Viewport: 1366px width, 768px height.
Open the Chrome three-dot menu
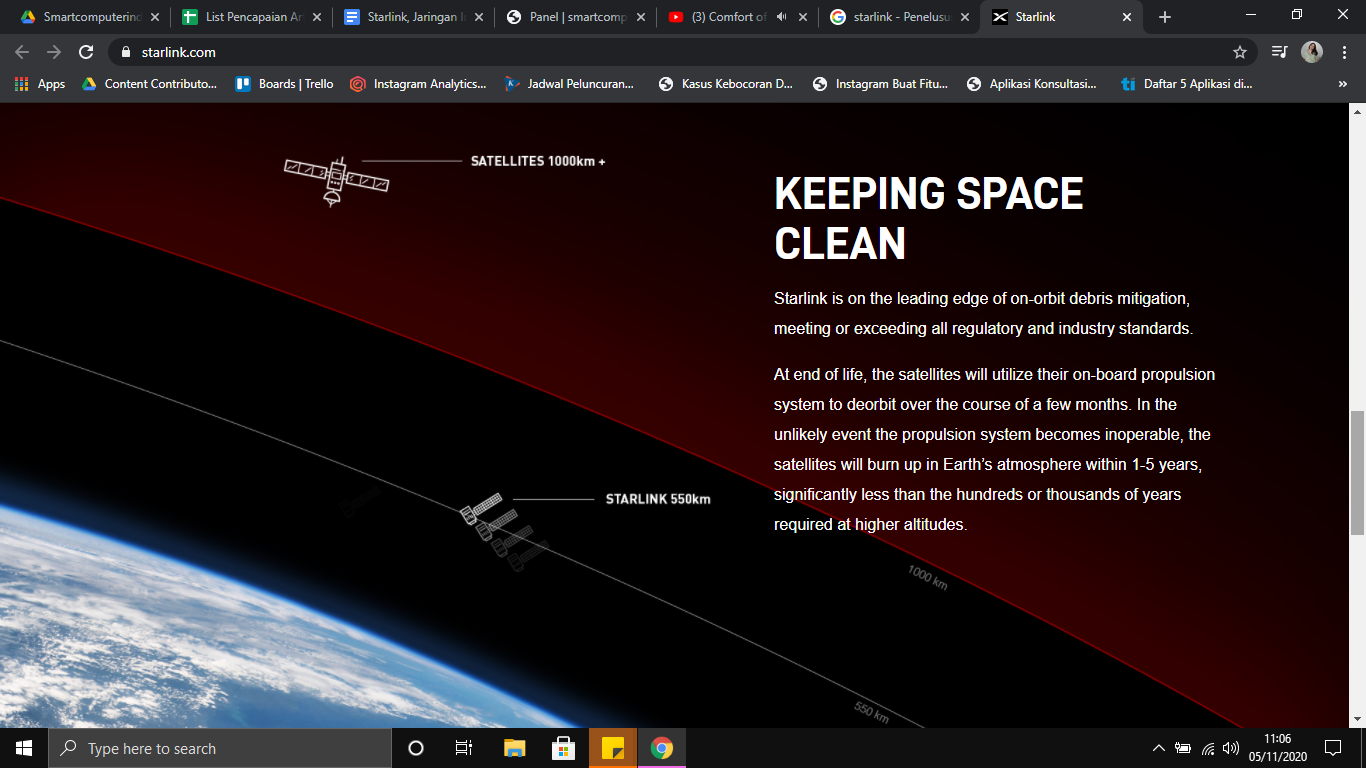[1345, 52]
